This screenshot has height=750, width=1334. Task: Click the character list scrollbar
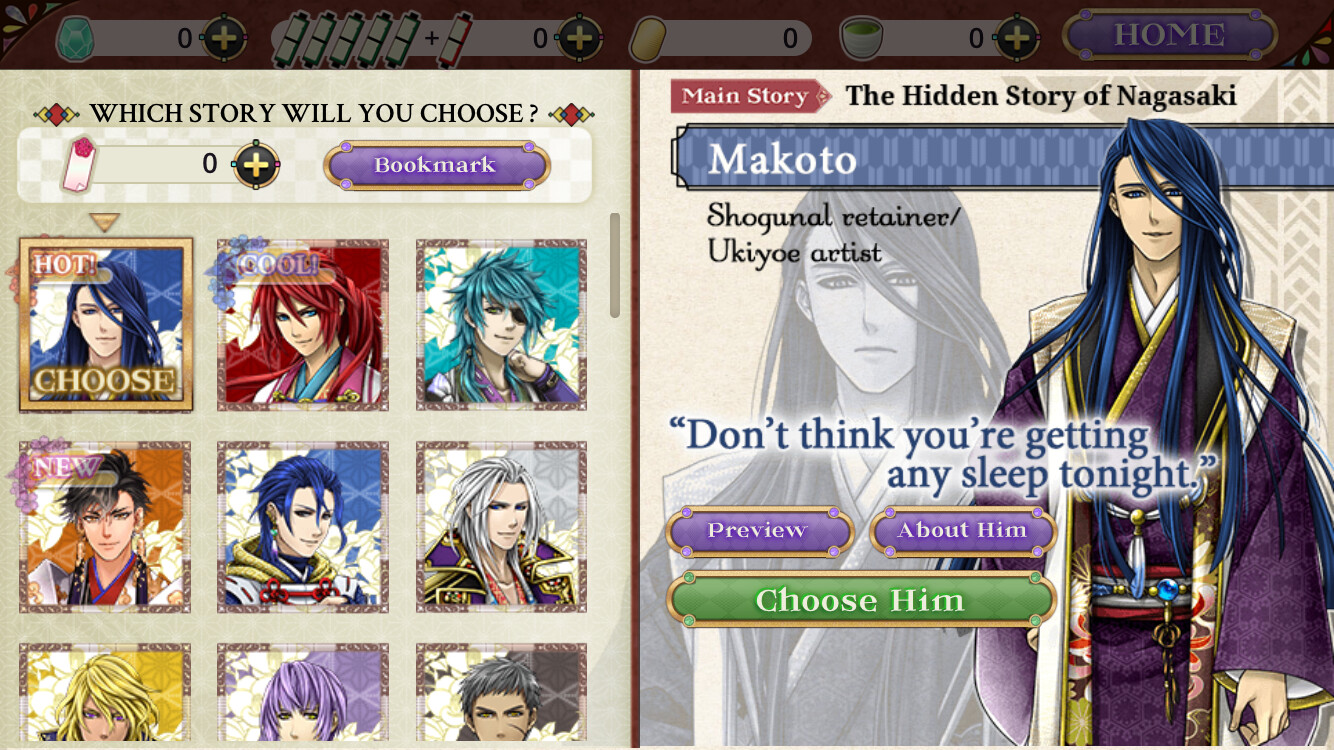(615, 265)
